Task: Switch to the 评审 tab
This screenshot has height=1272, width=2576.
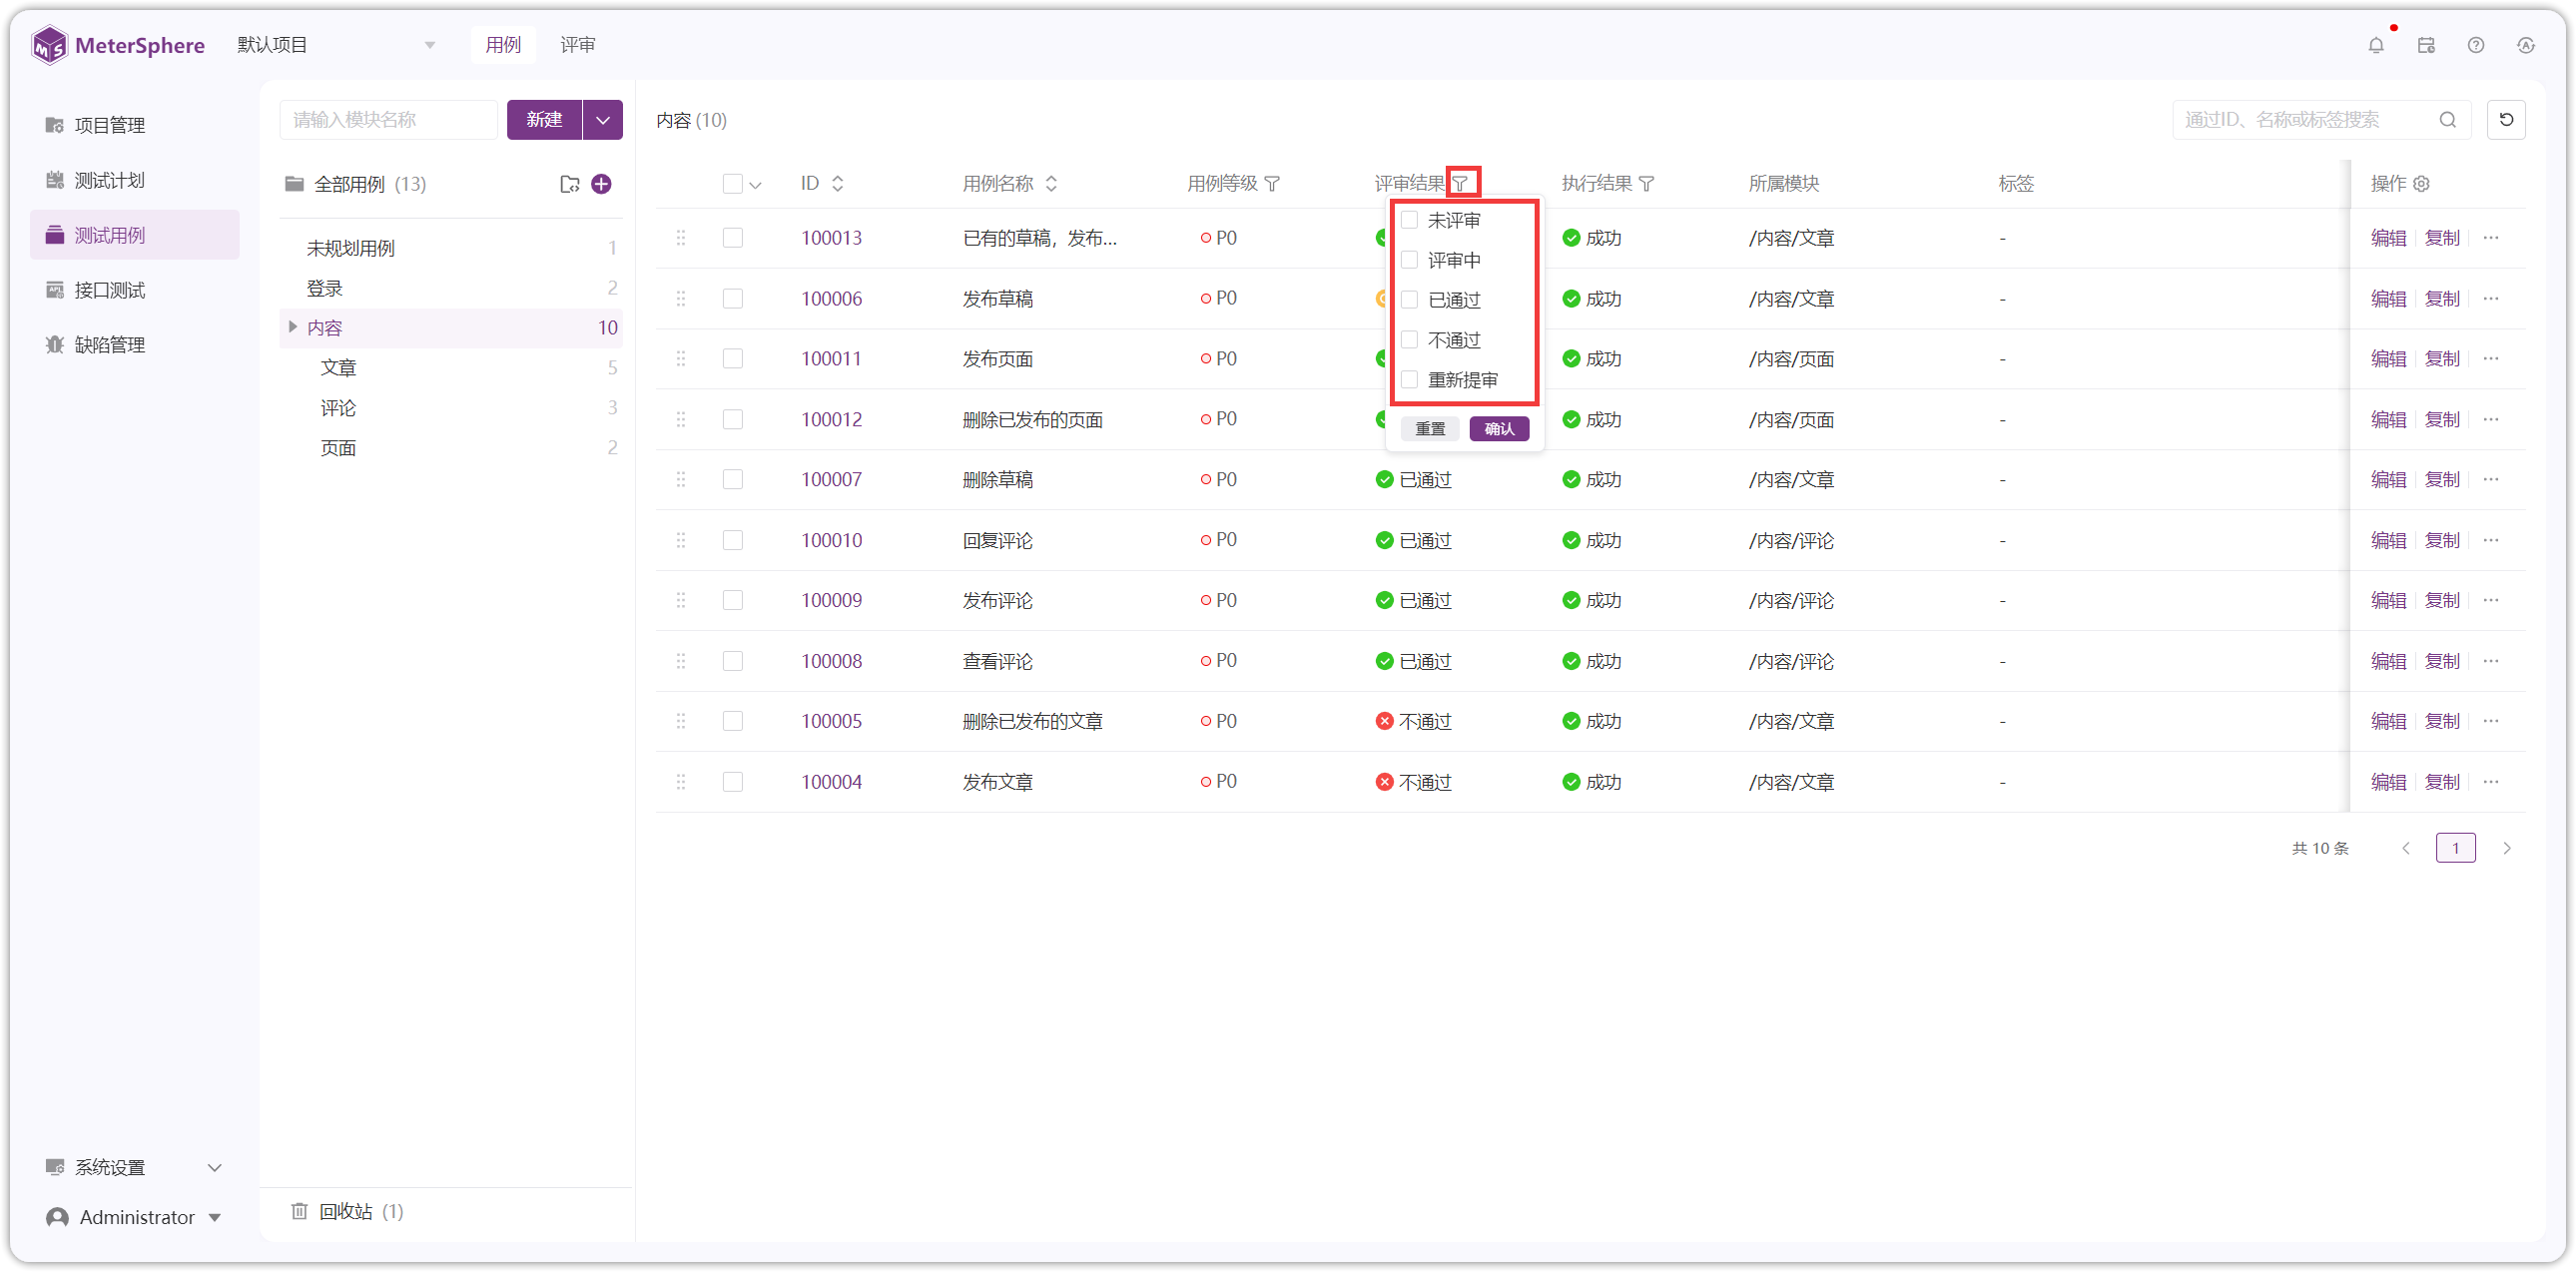Action: (x=577, y=45)
